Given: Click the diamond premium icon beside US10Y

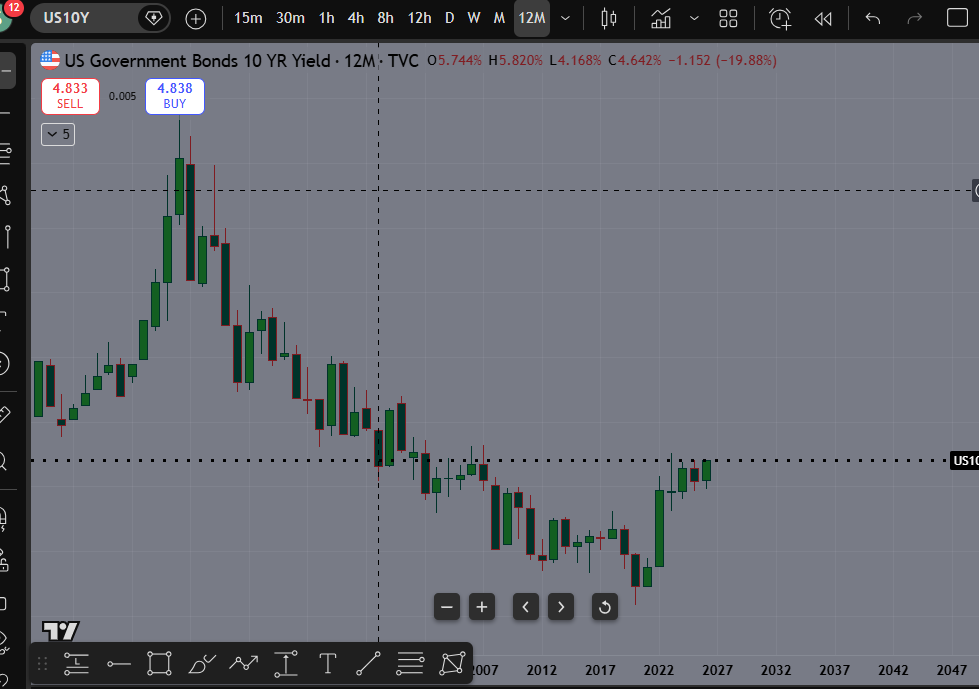Looking at the screenshot, I should [154, 17].
